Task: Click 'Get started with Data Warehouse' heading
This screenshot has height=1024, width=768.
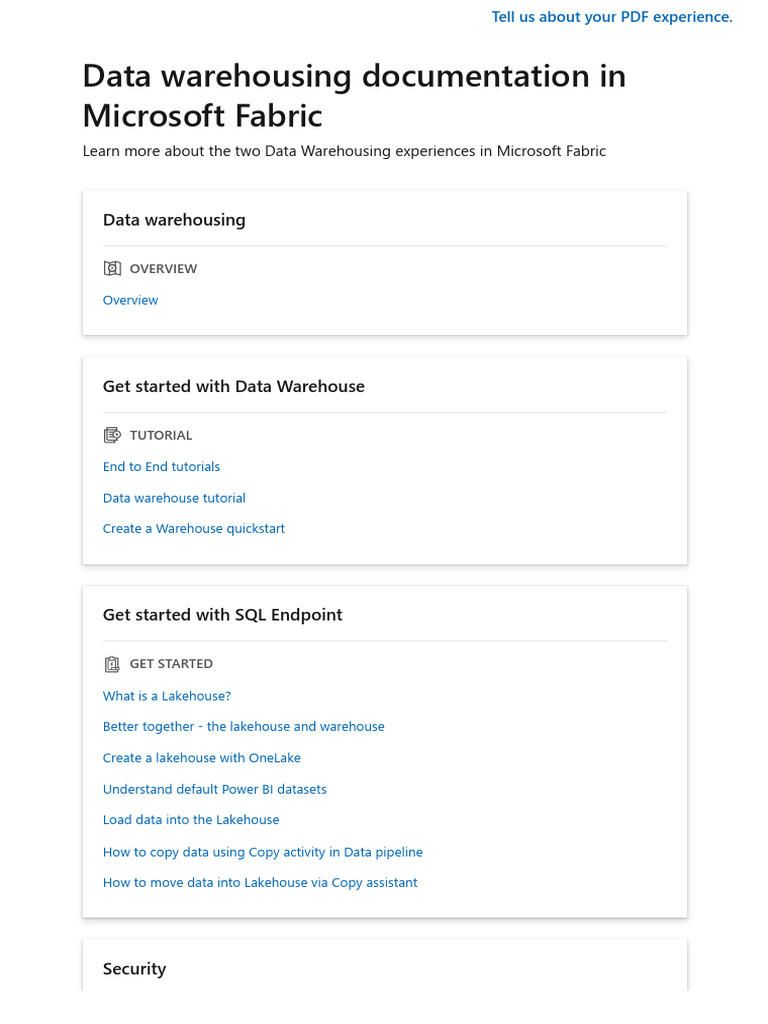Action: coord(233,387)
